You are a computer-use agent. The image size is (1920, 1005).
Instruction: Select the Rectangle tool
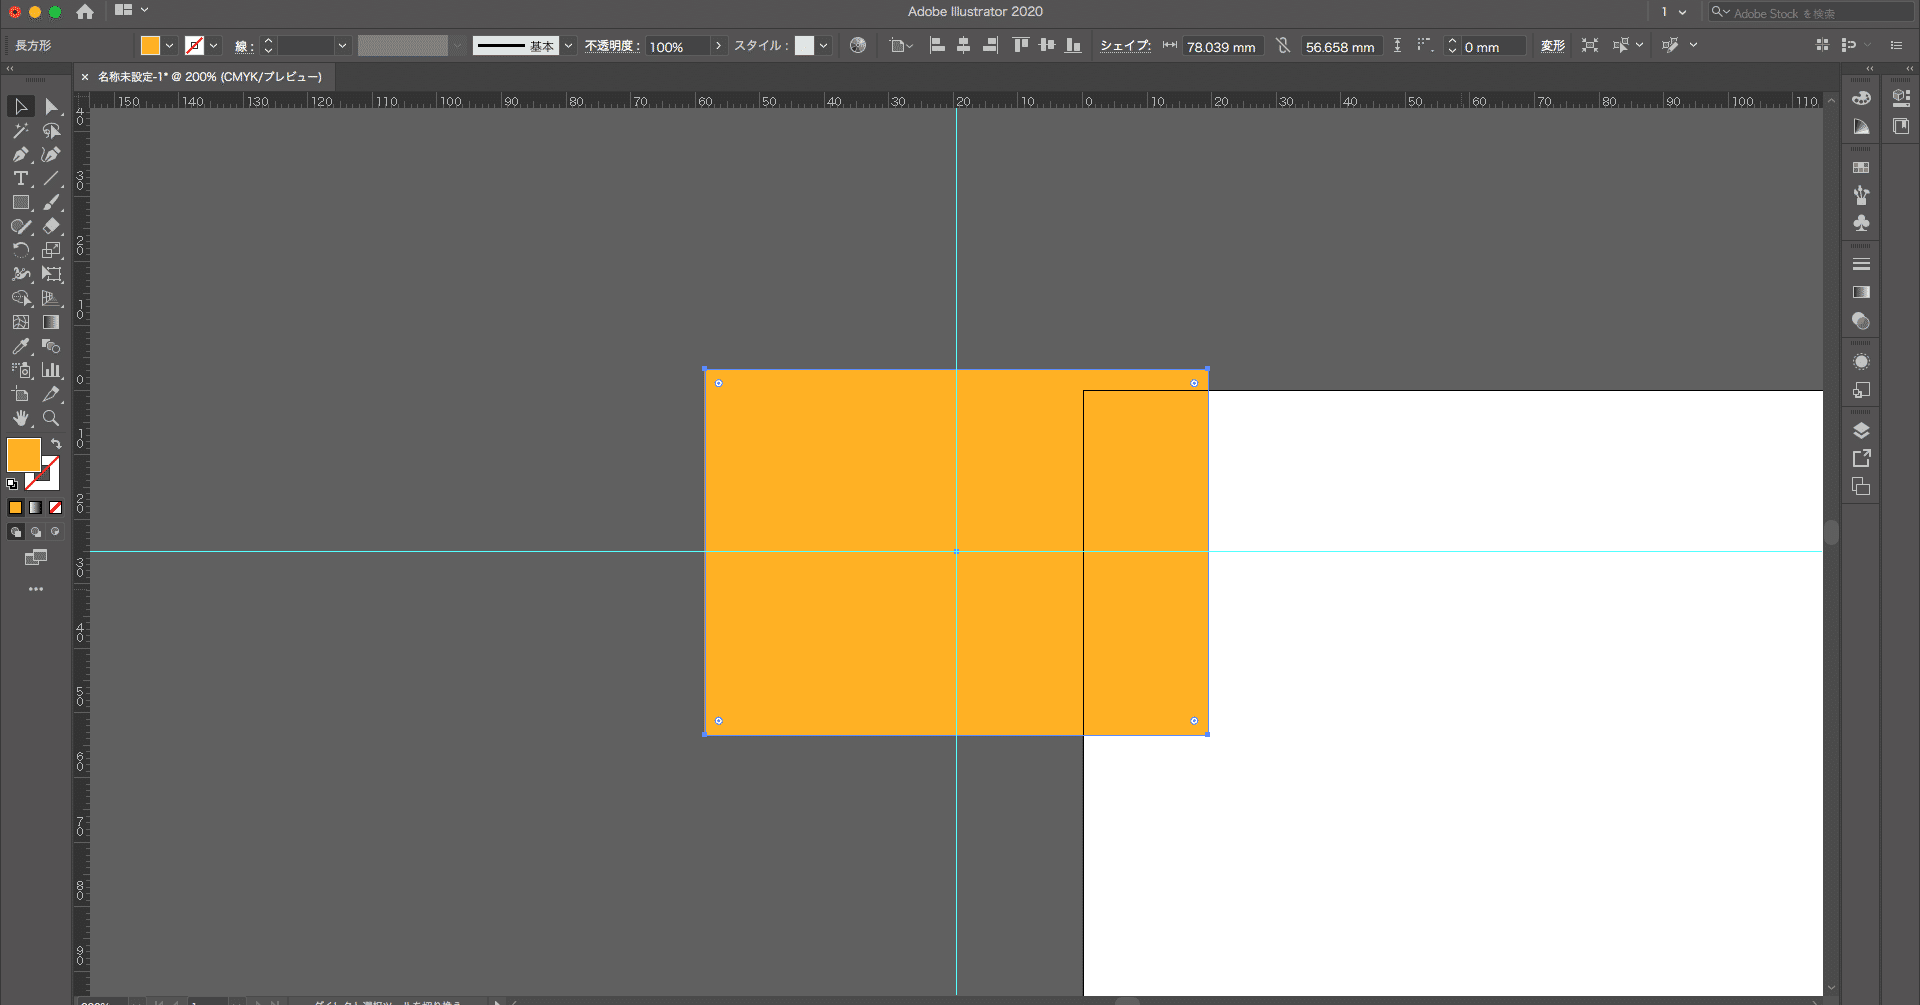[x=21, y=202]
